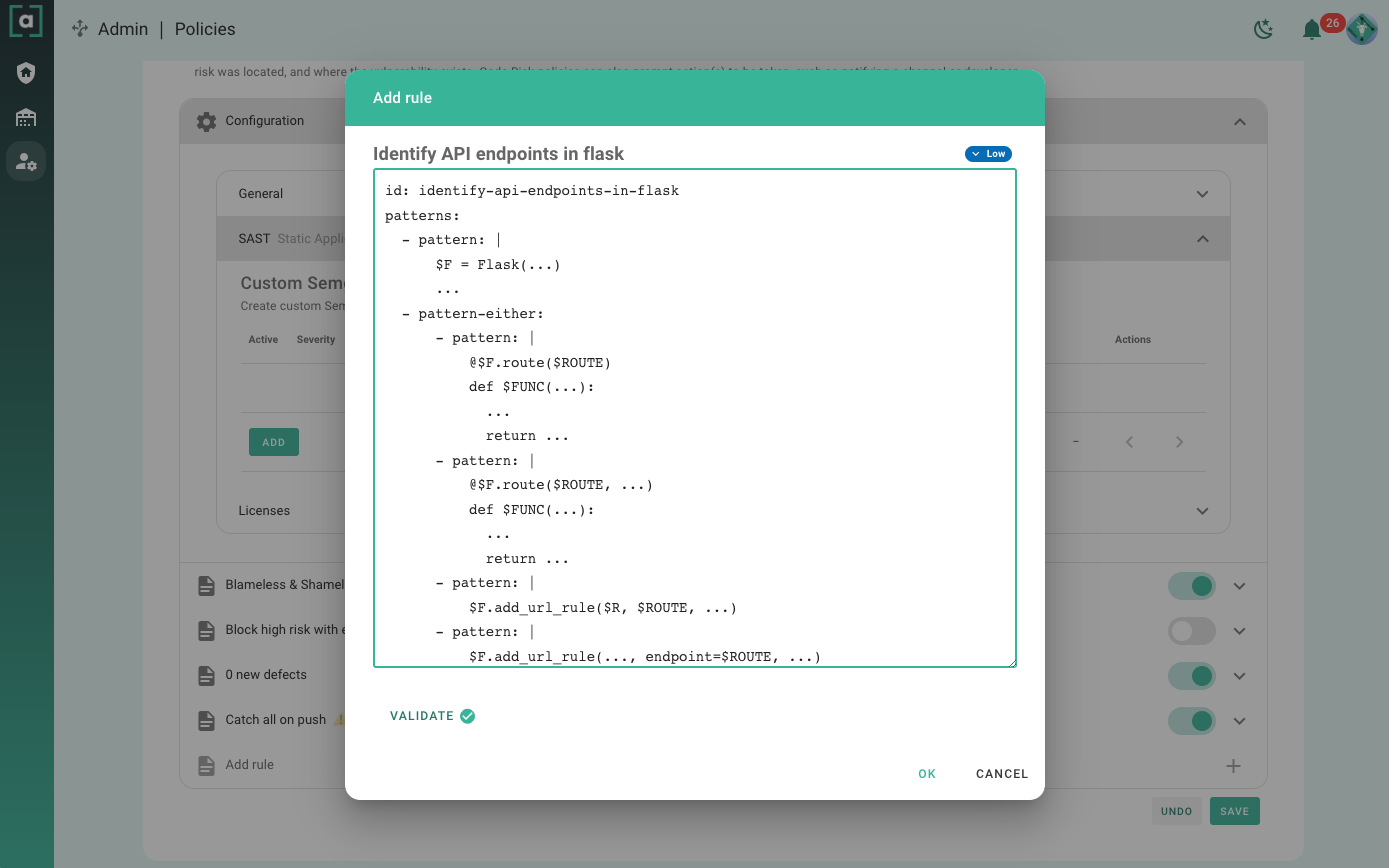Toggle dark mode moon icon
Viewport: 1389px width, 868px height.
[x=1264, y=30]
